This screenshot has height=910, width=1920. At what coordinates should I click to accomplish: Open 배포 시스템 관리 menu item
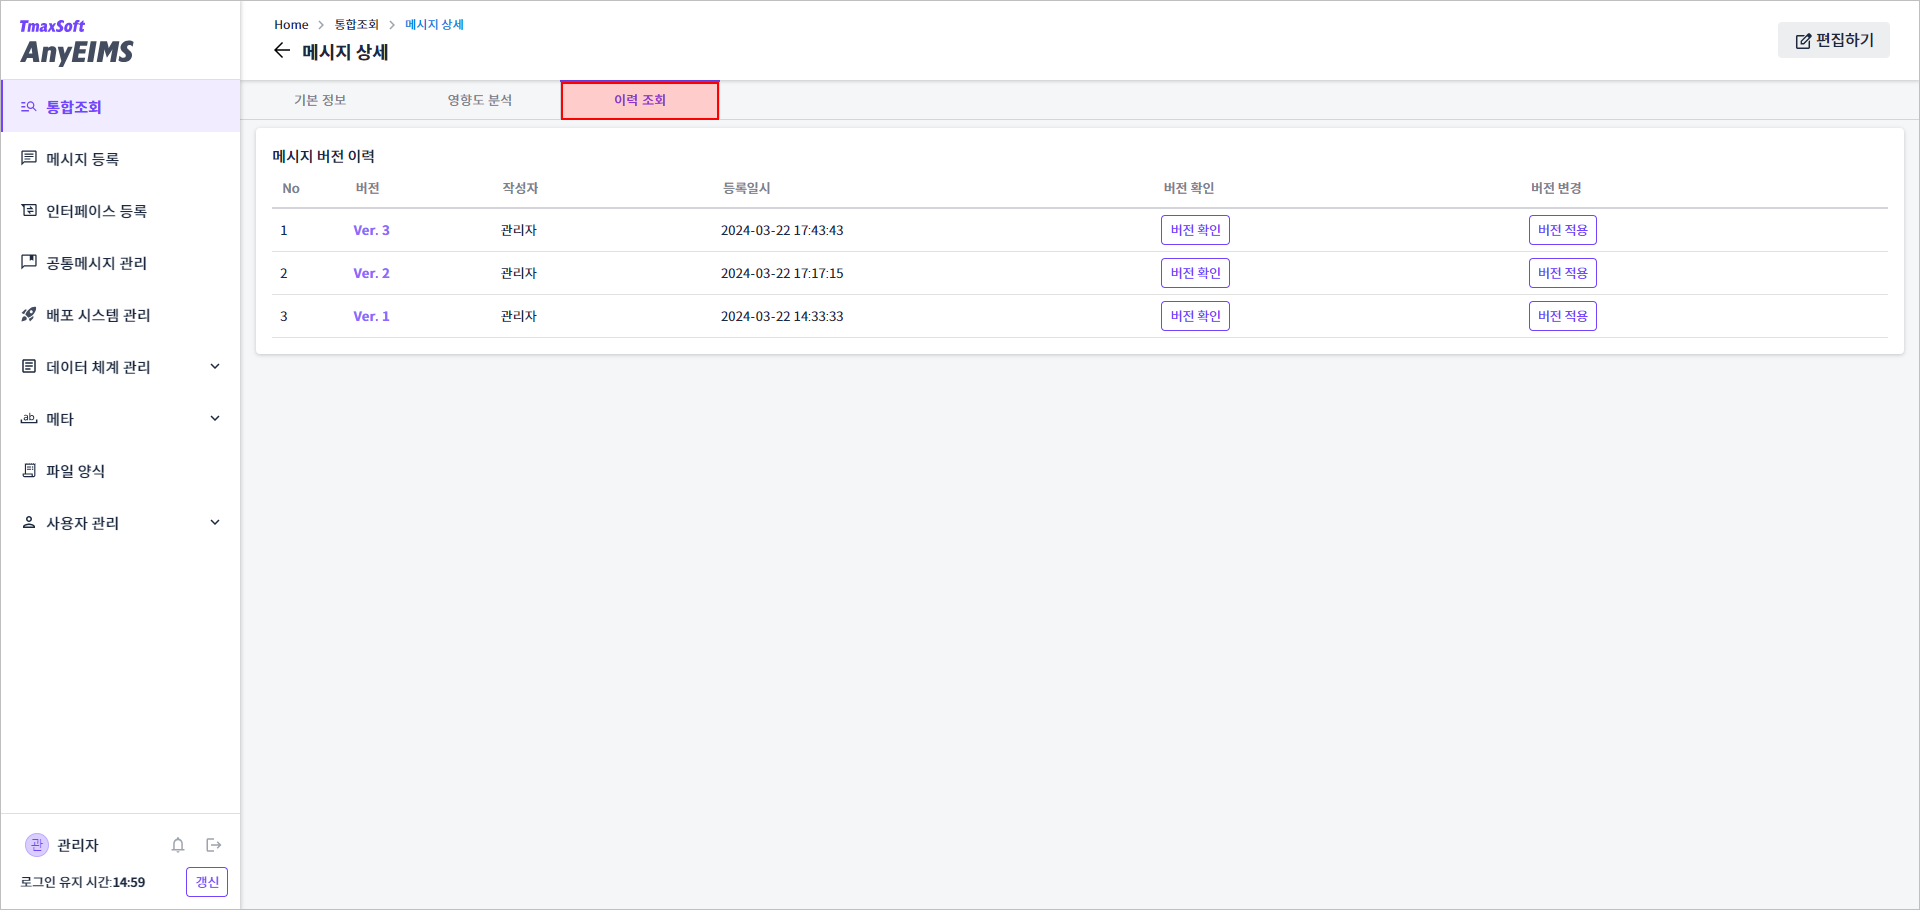(120, 314)
